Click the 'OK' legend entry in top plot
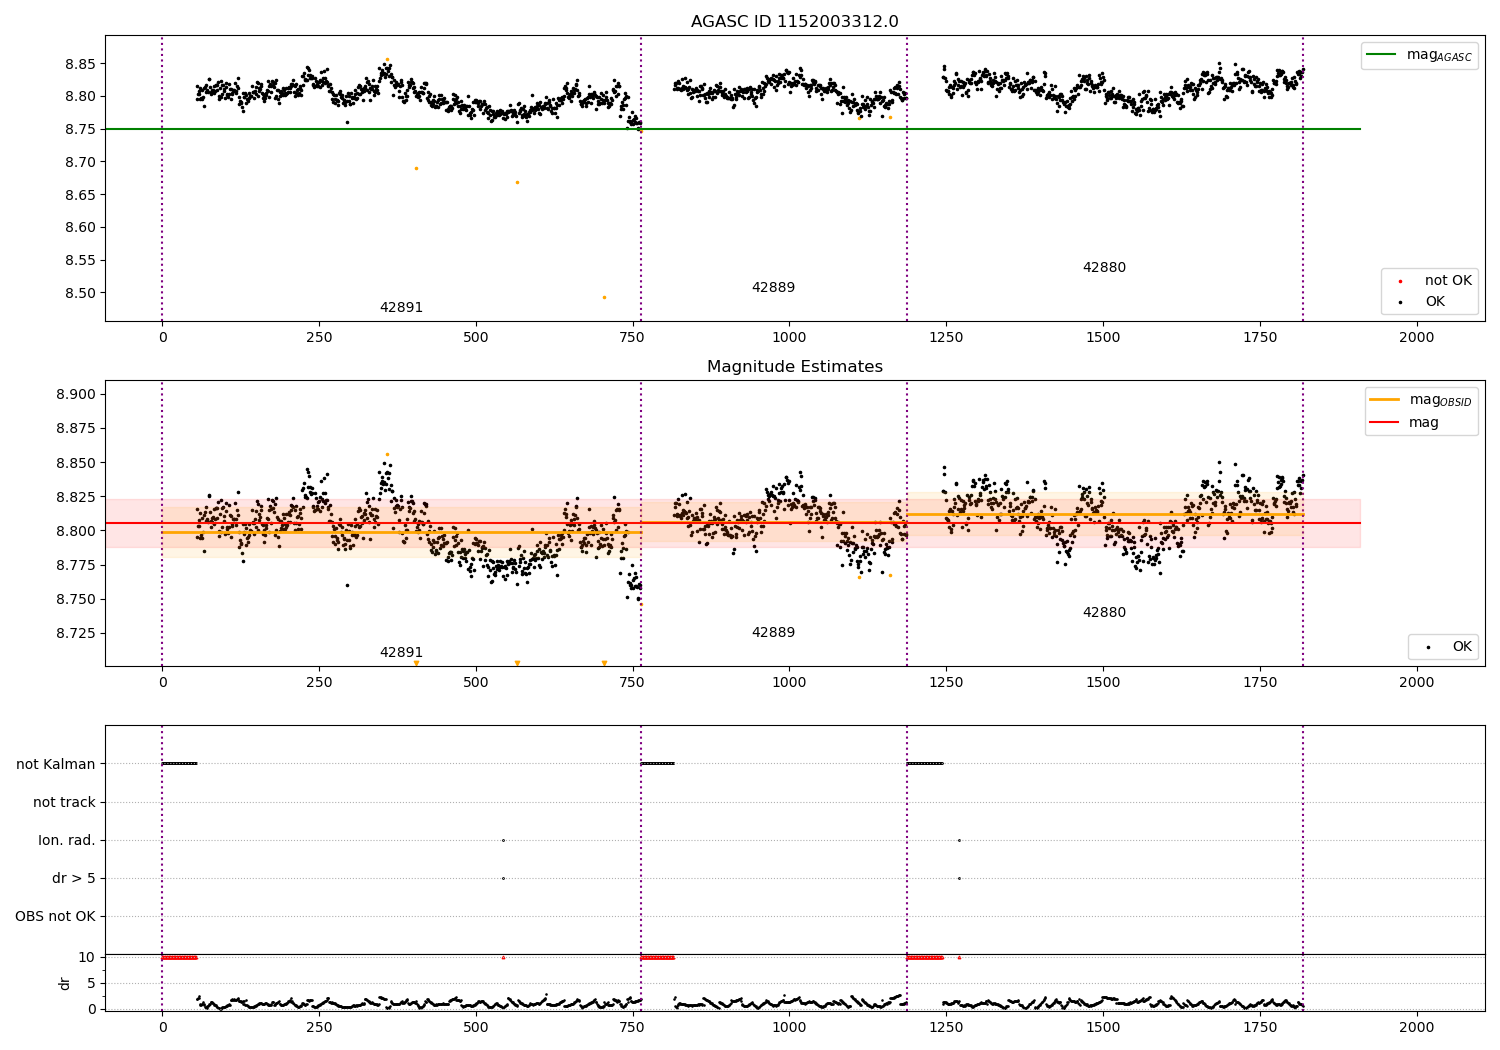 1435,302
